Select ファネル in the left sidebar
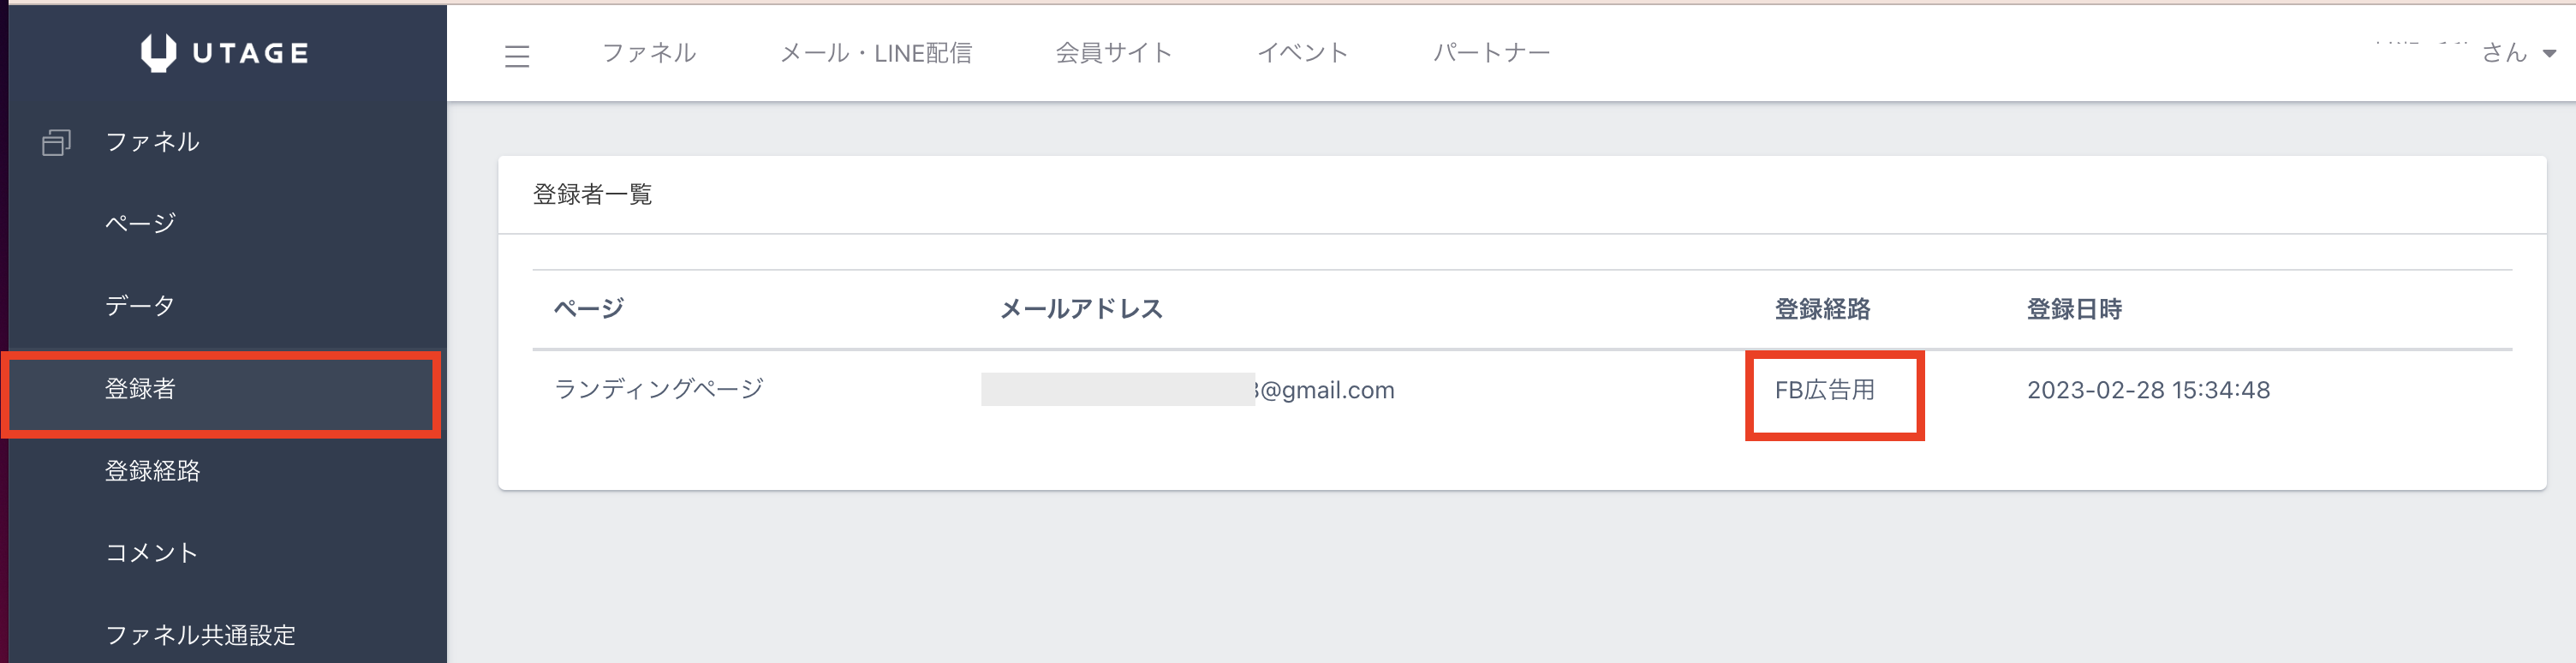Image resolution: width=2576 pixels, height=663 pixels. (152, 142)
